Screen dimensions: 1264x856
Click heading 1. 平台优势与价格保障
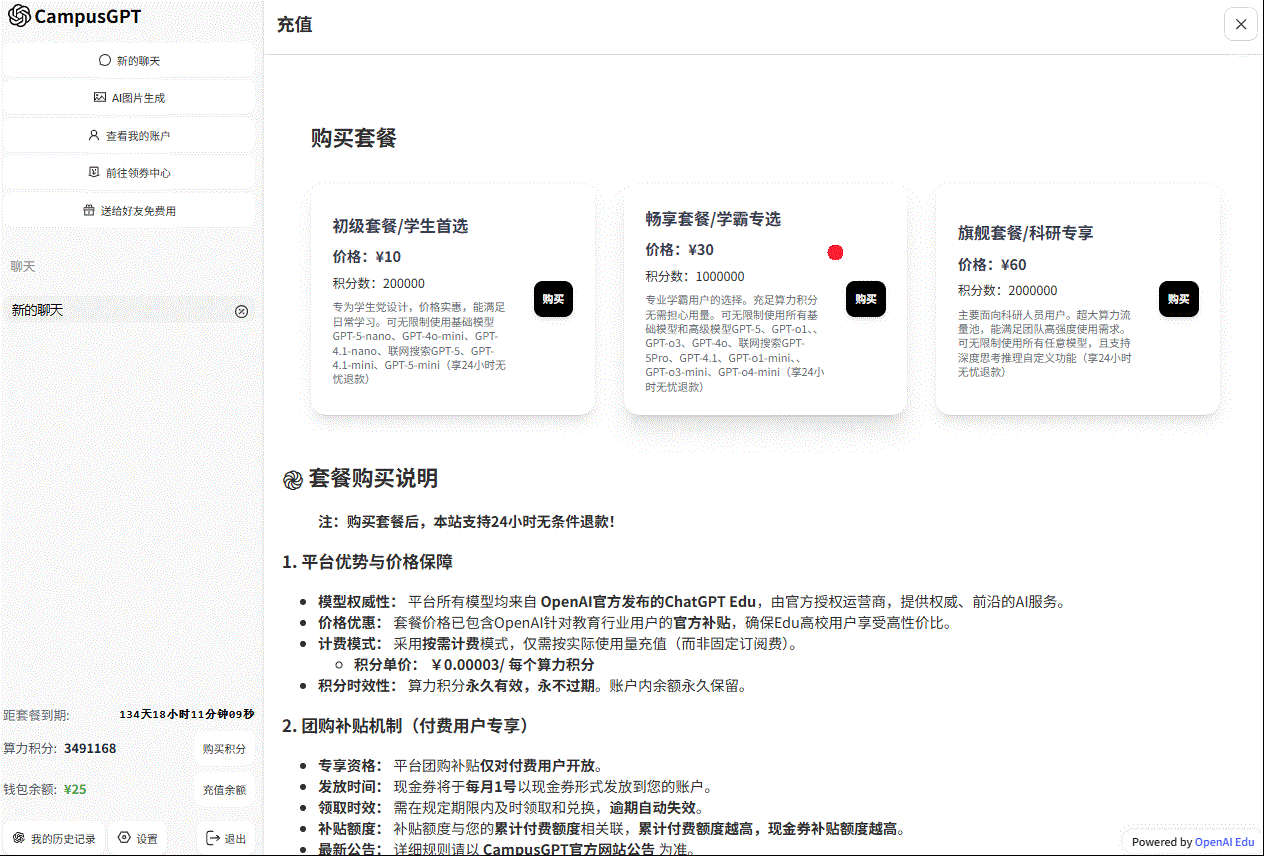click(368, 562)
